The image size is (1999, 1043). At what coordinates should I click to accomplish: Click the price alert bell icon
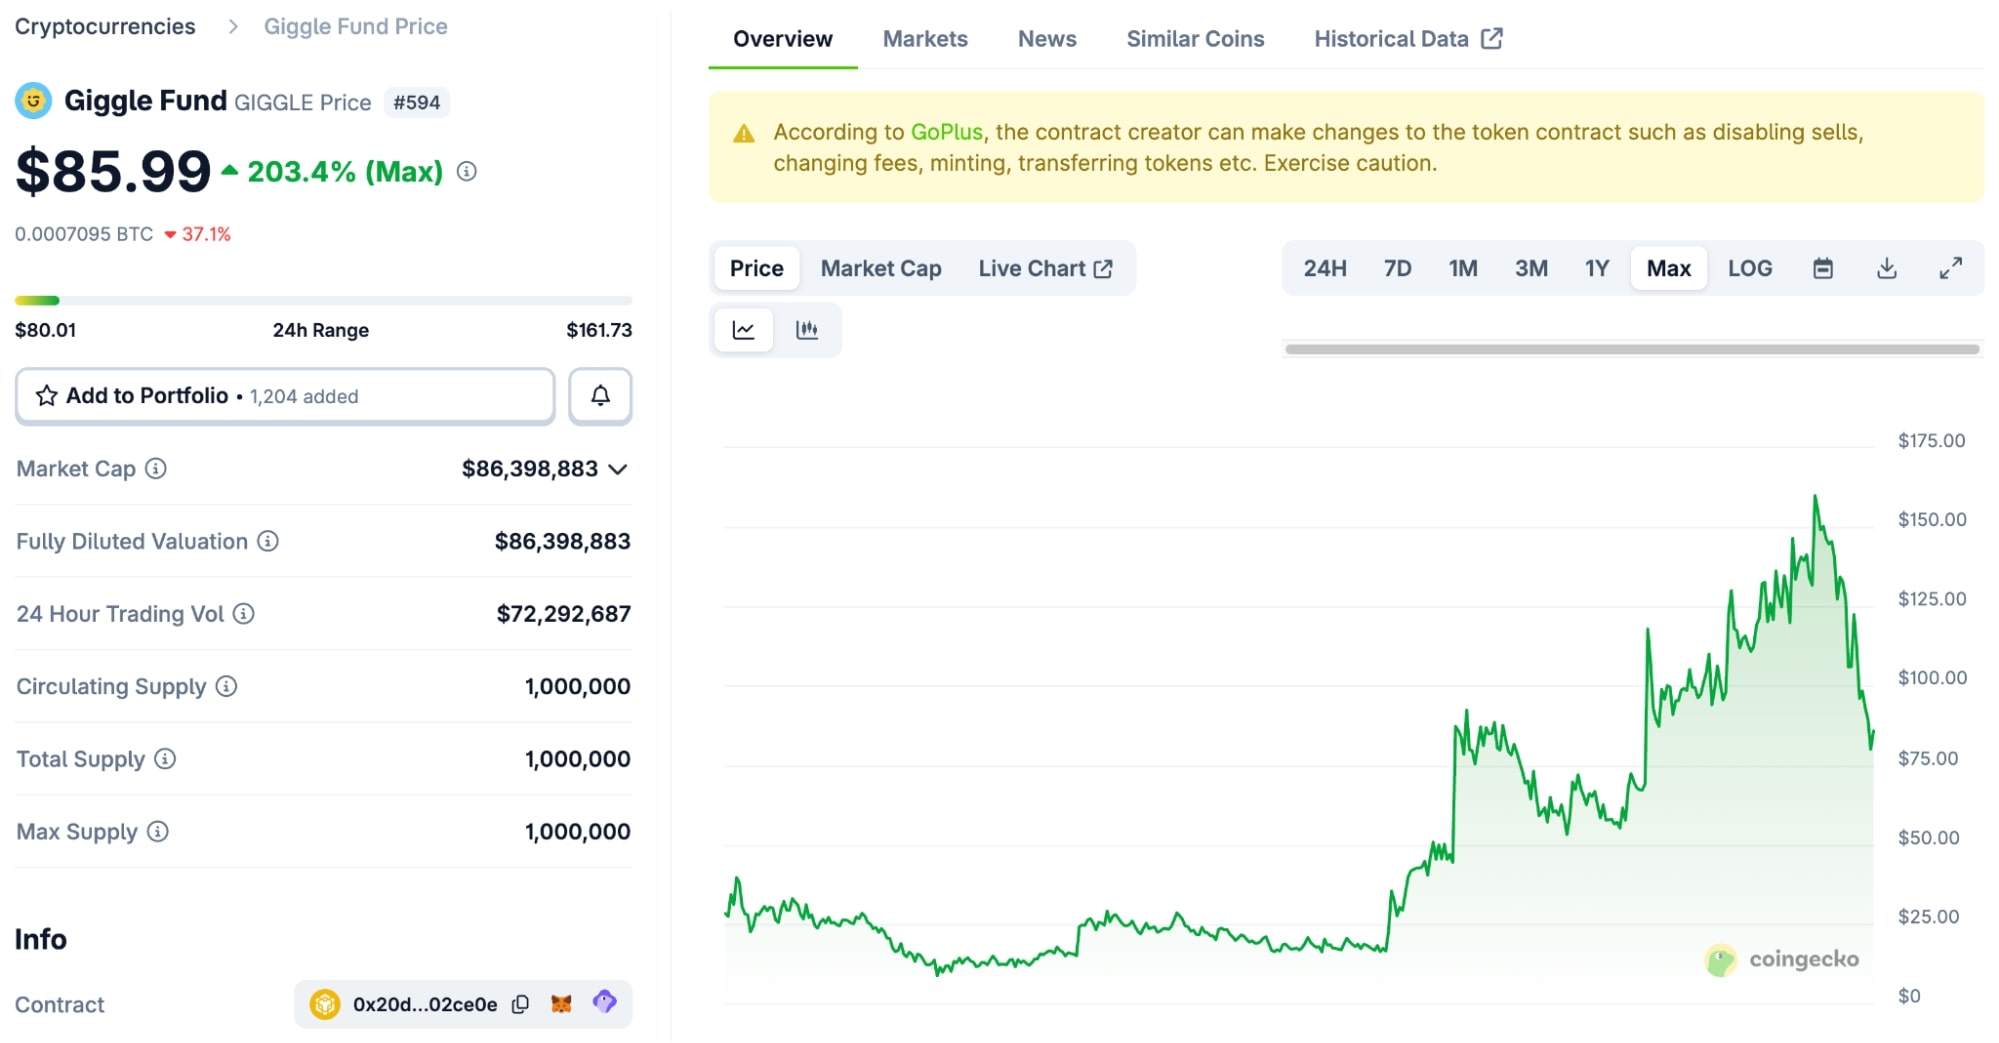(600, 396)
